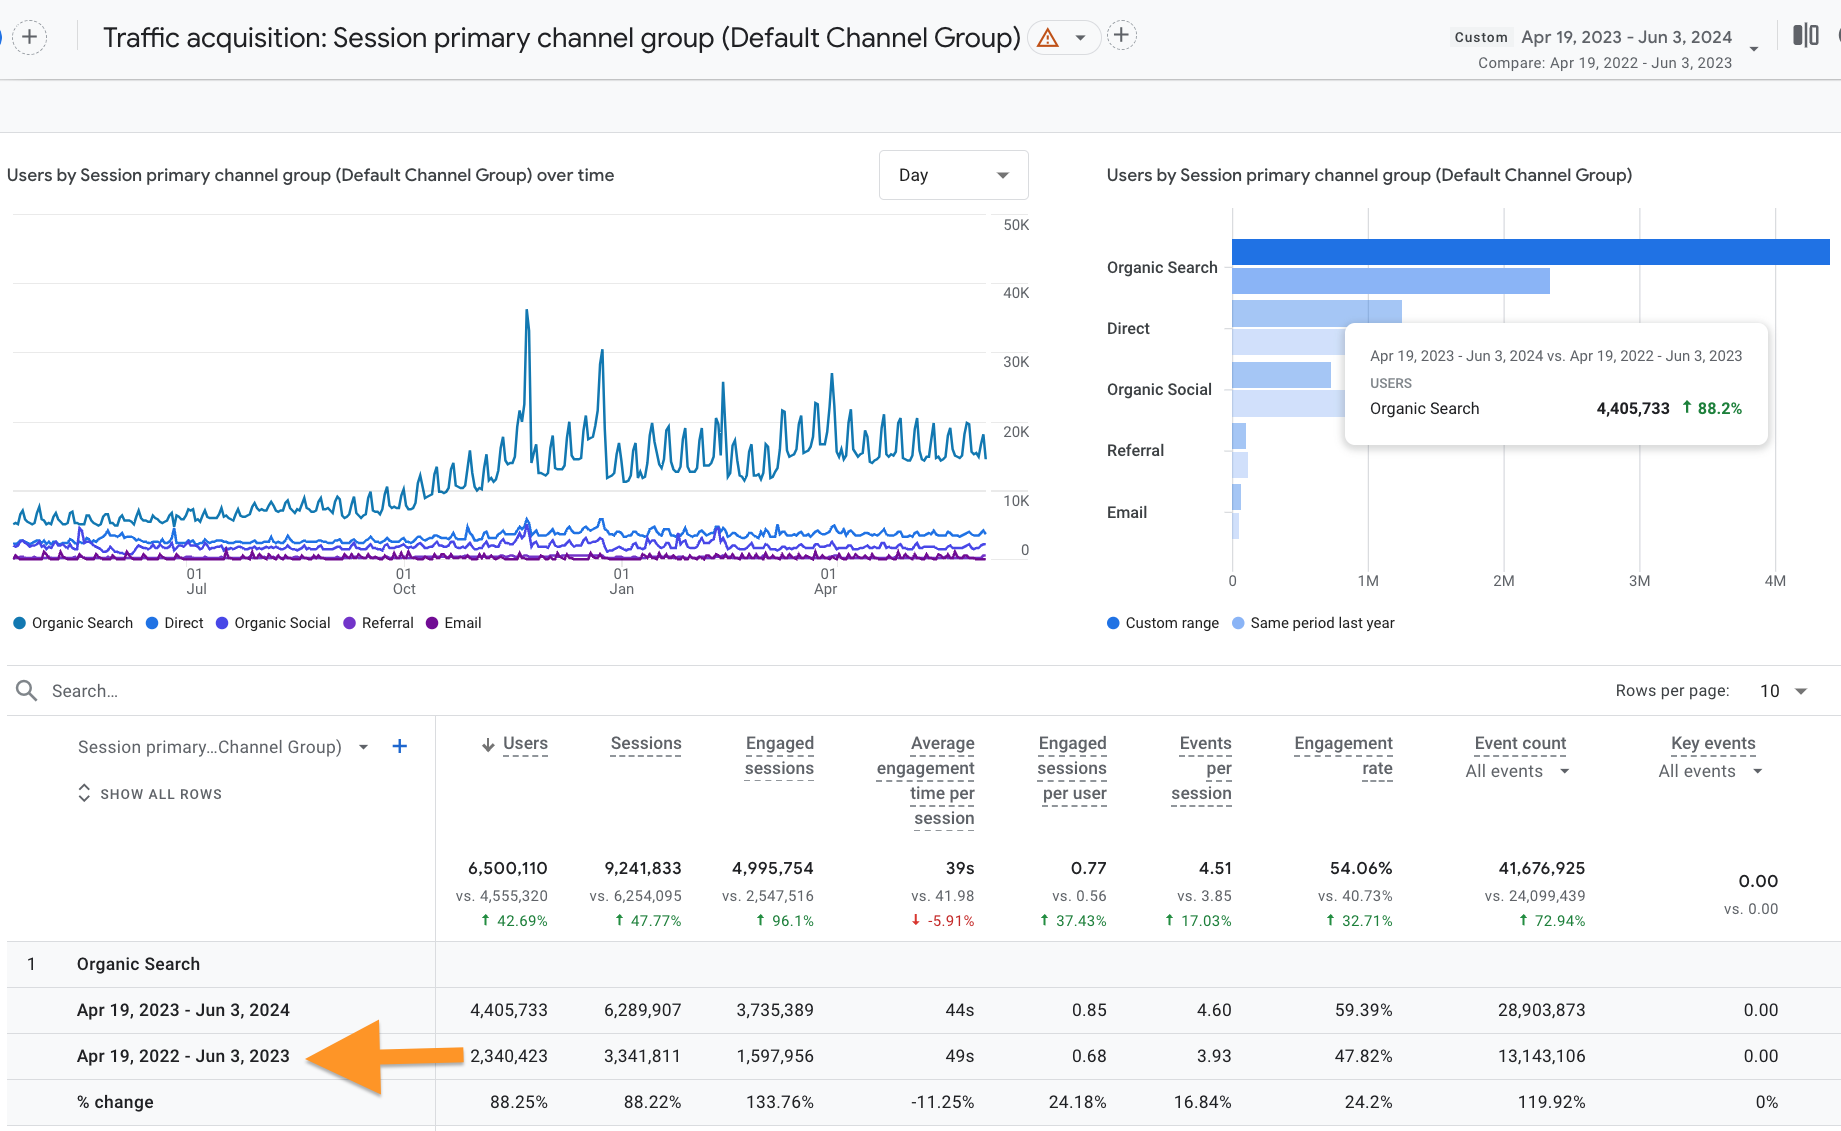Click Event count value 28,903,873
Viewport: 1841px width, 1131px height.
click(1541, 1010)
